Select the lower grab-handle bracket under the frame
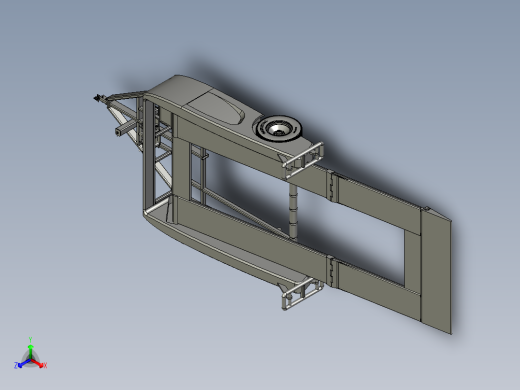 coord(302,294)
